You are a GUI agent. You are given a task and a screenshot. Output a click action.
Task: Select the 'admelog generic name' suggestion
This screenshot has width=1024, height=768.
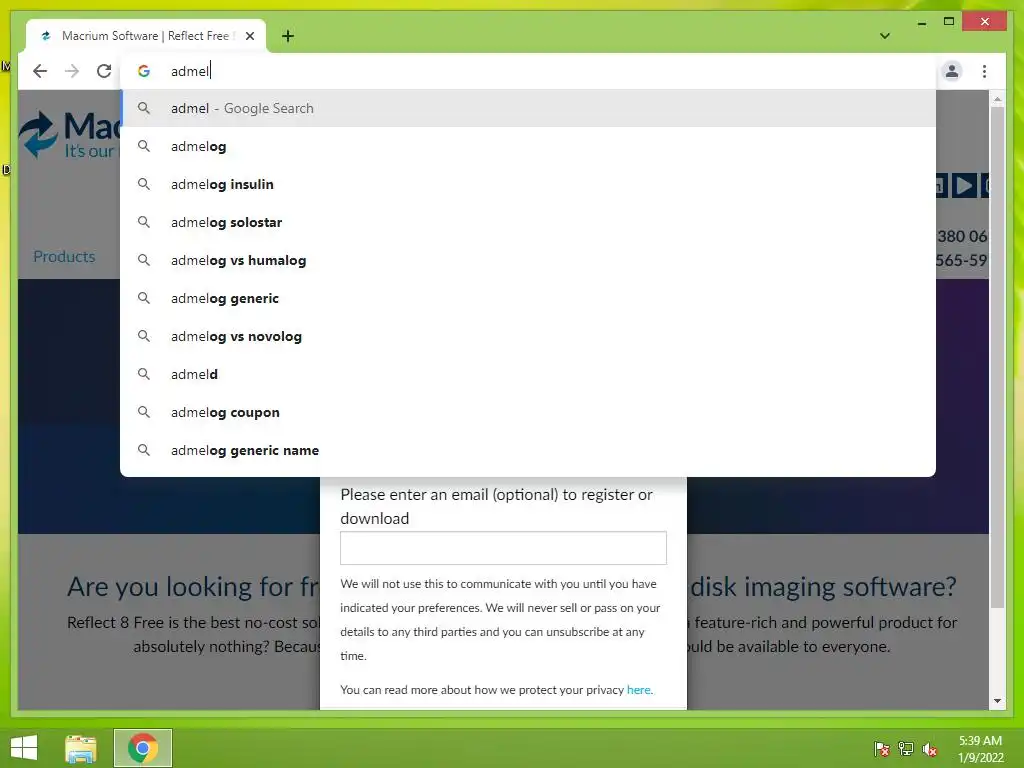[528, 450]
